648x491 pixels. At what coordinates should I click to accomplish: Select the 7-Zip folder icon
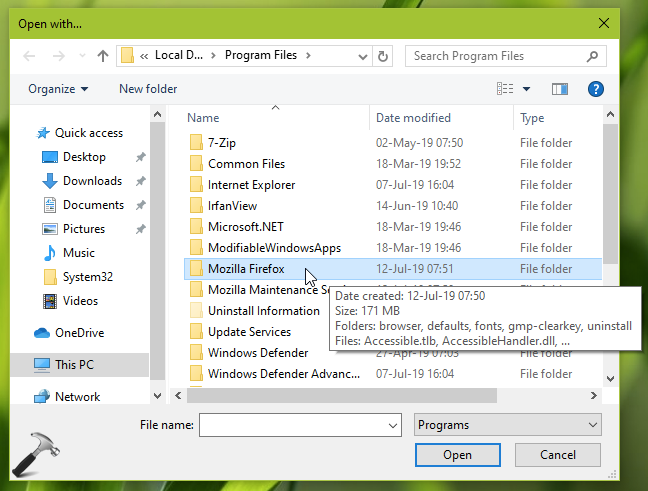[x=196, y=143]
